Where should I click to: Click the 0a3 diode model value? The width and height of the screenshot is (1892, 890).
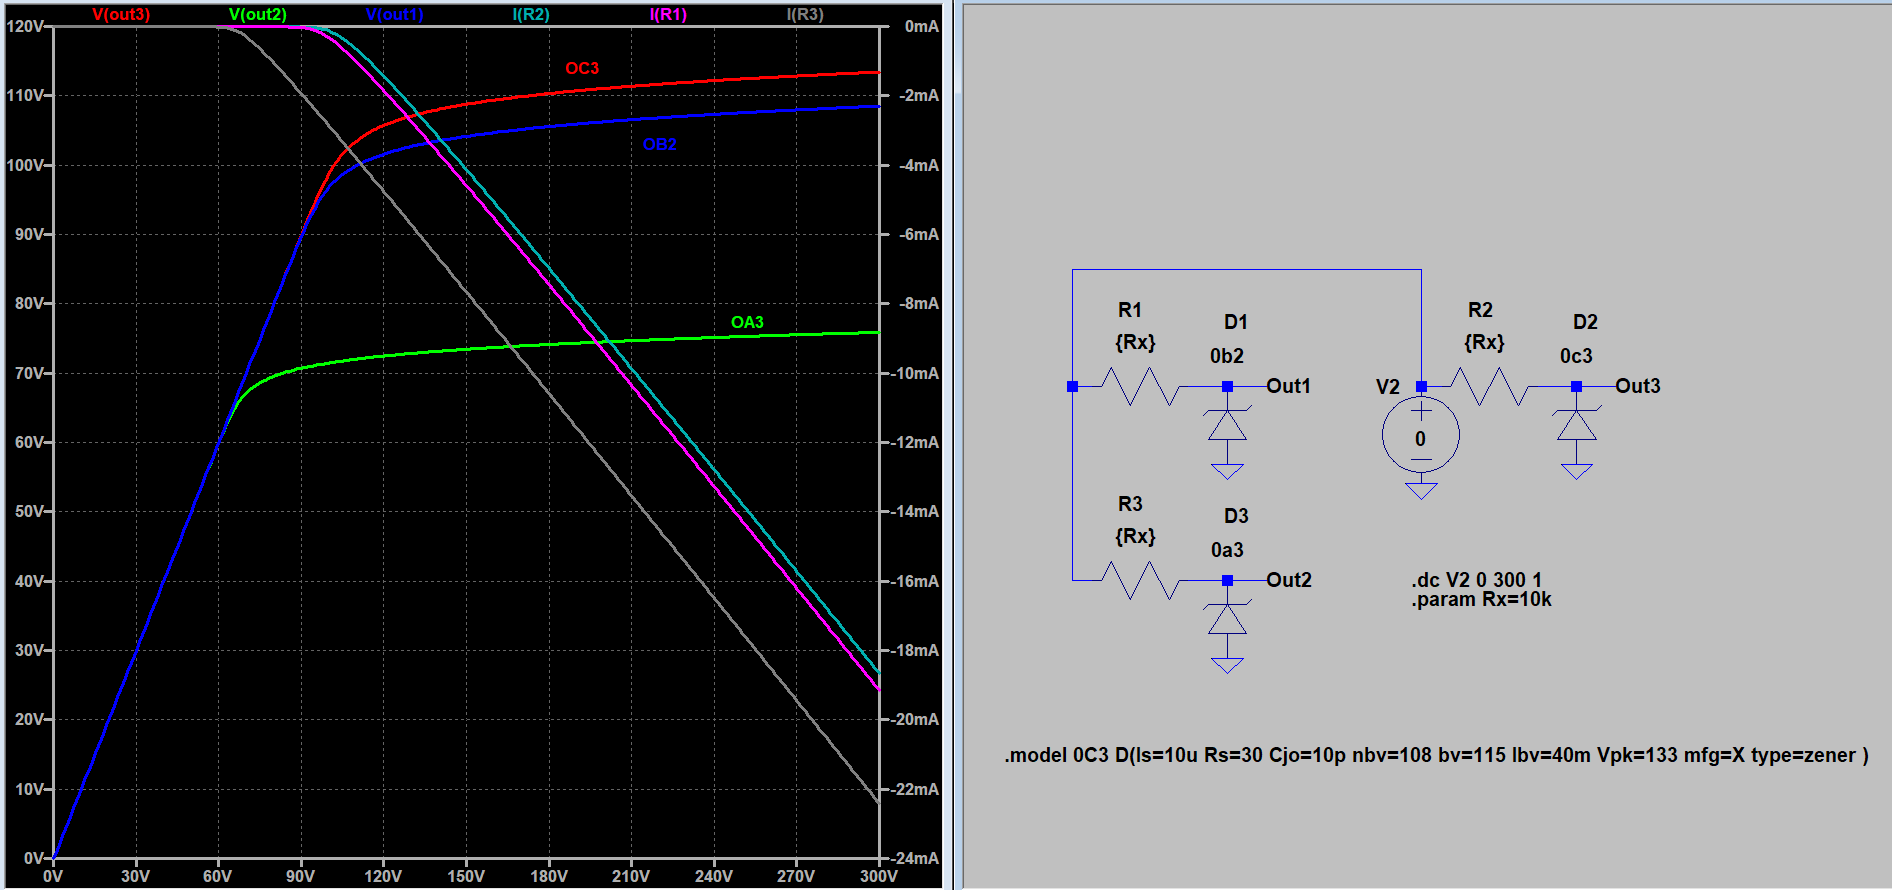tap(1227, 550)
